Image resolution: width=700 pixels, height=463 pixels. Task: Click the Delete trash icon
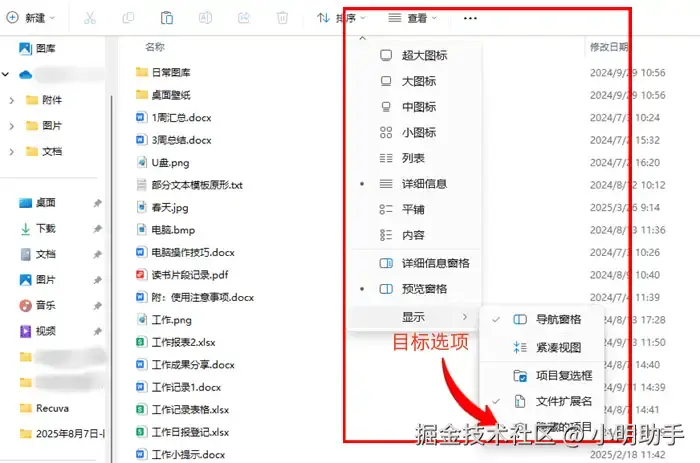(282, 18)
